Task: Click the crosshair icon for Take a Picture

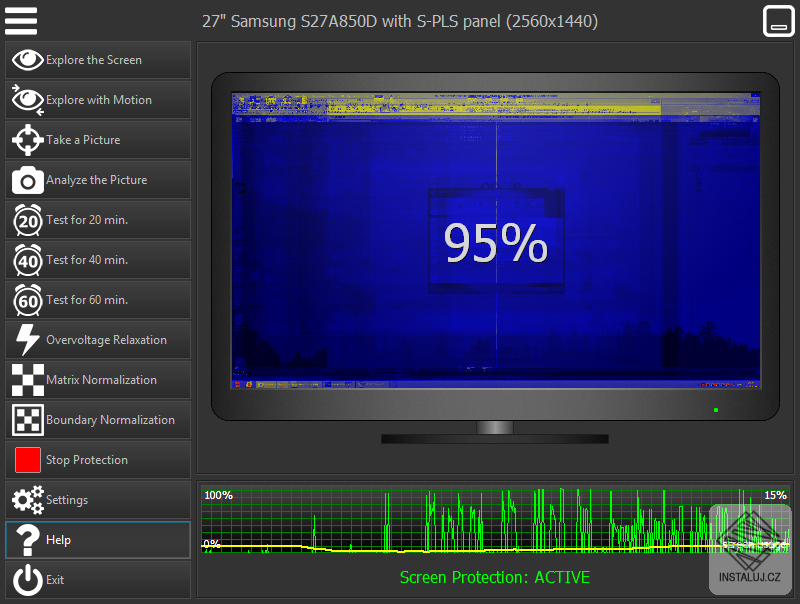Action: click(x=28, y=140)
